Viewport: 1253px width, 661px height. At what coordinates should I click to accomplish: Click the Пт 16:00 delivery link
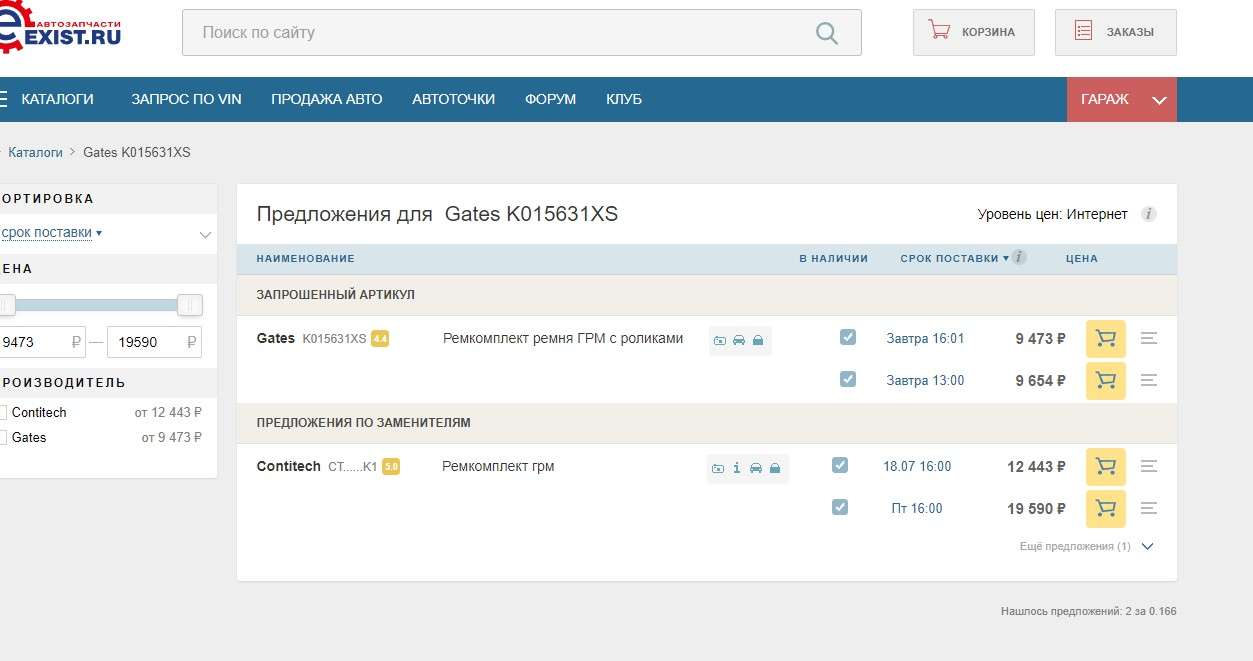[x=917, y=508]
